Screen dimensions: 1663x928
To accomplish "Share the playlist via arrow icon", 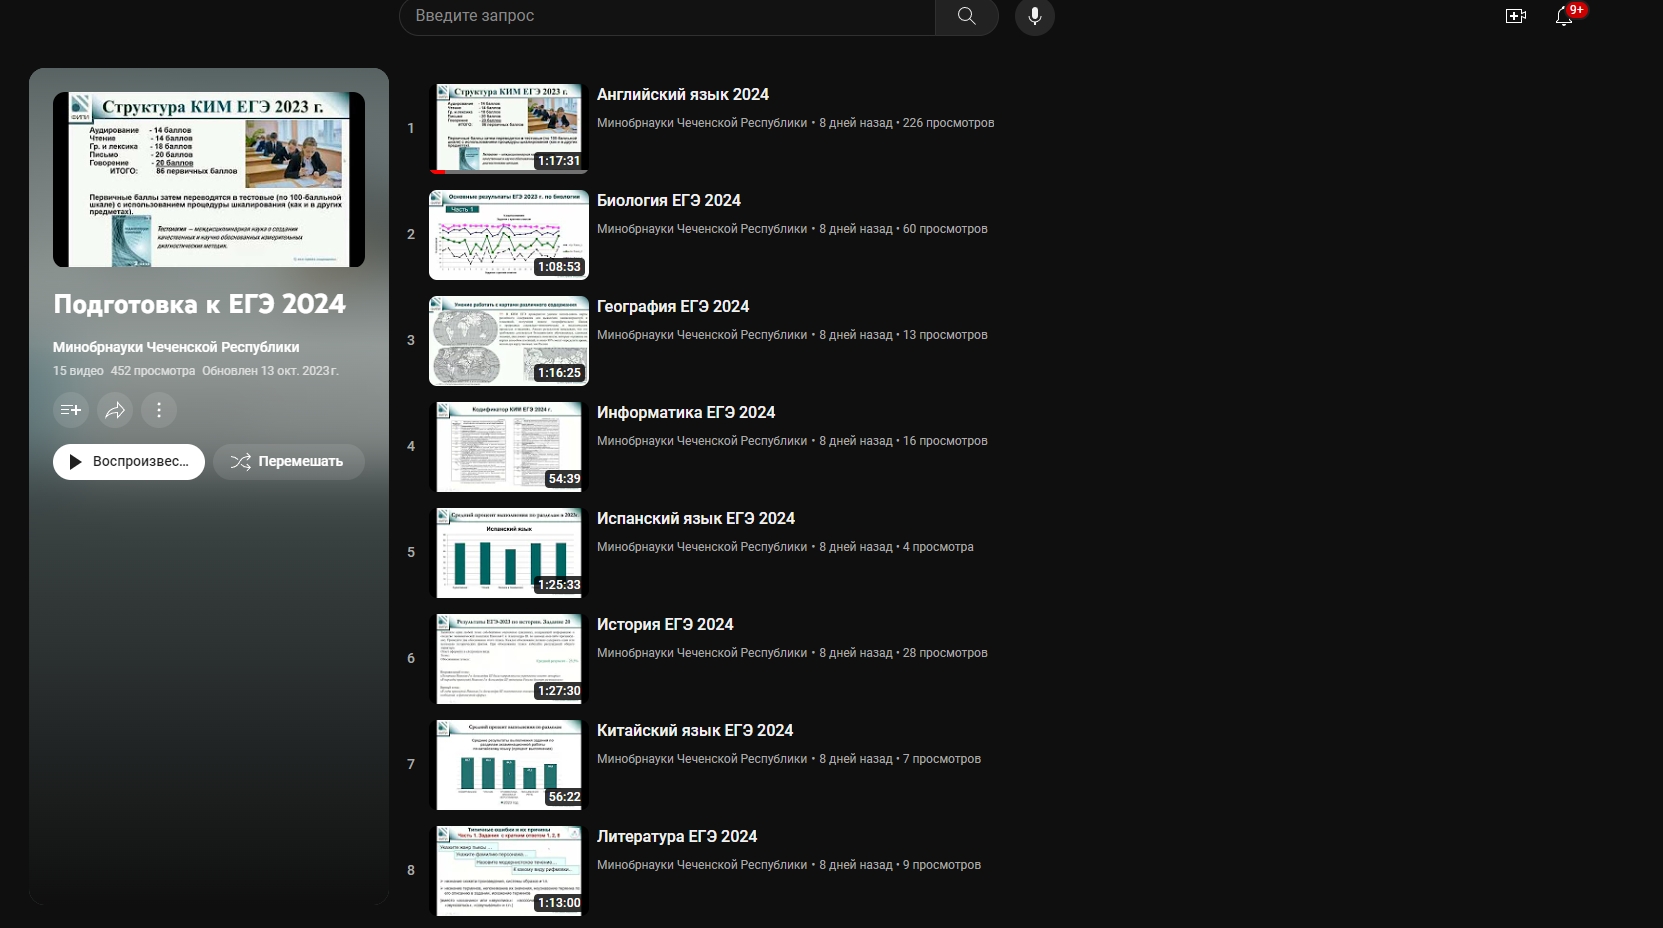I will 115,410.
